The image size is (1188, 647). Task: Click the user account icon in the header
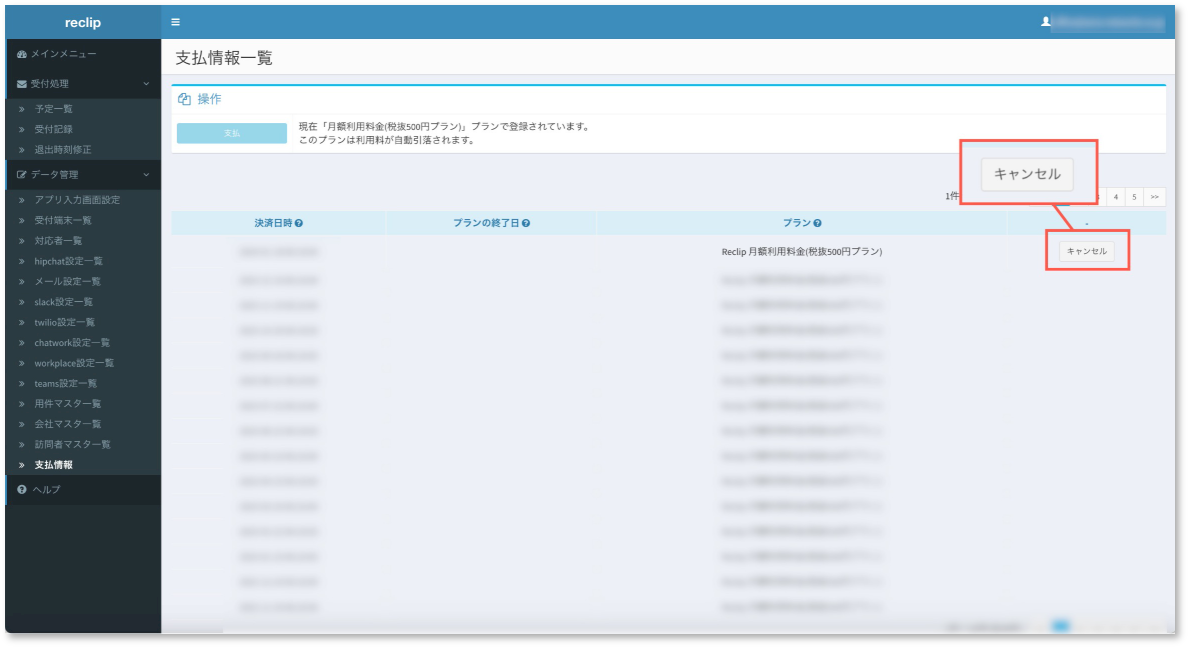pyautogui.click(x=1048, y=21)
